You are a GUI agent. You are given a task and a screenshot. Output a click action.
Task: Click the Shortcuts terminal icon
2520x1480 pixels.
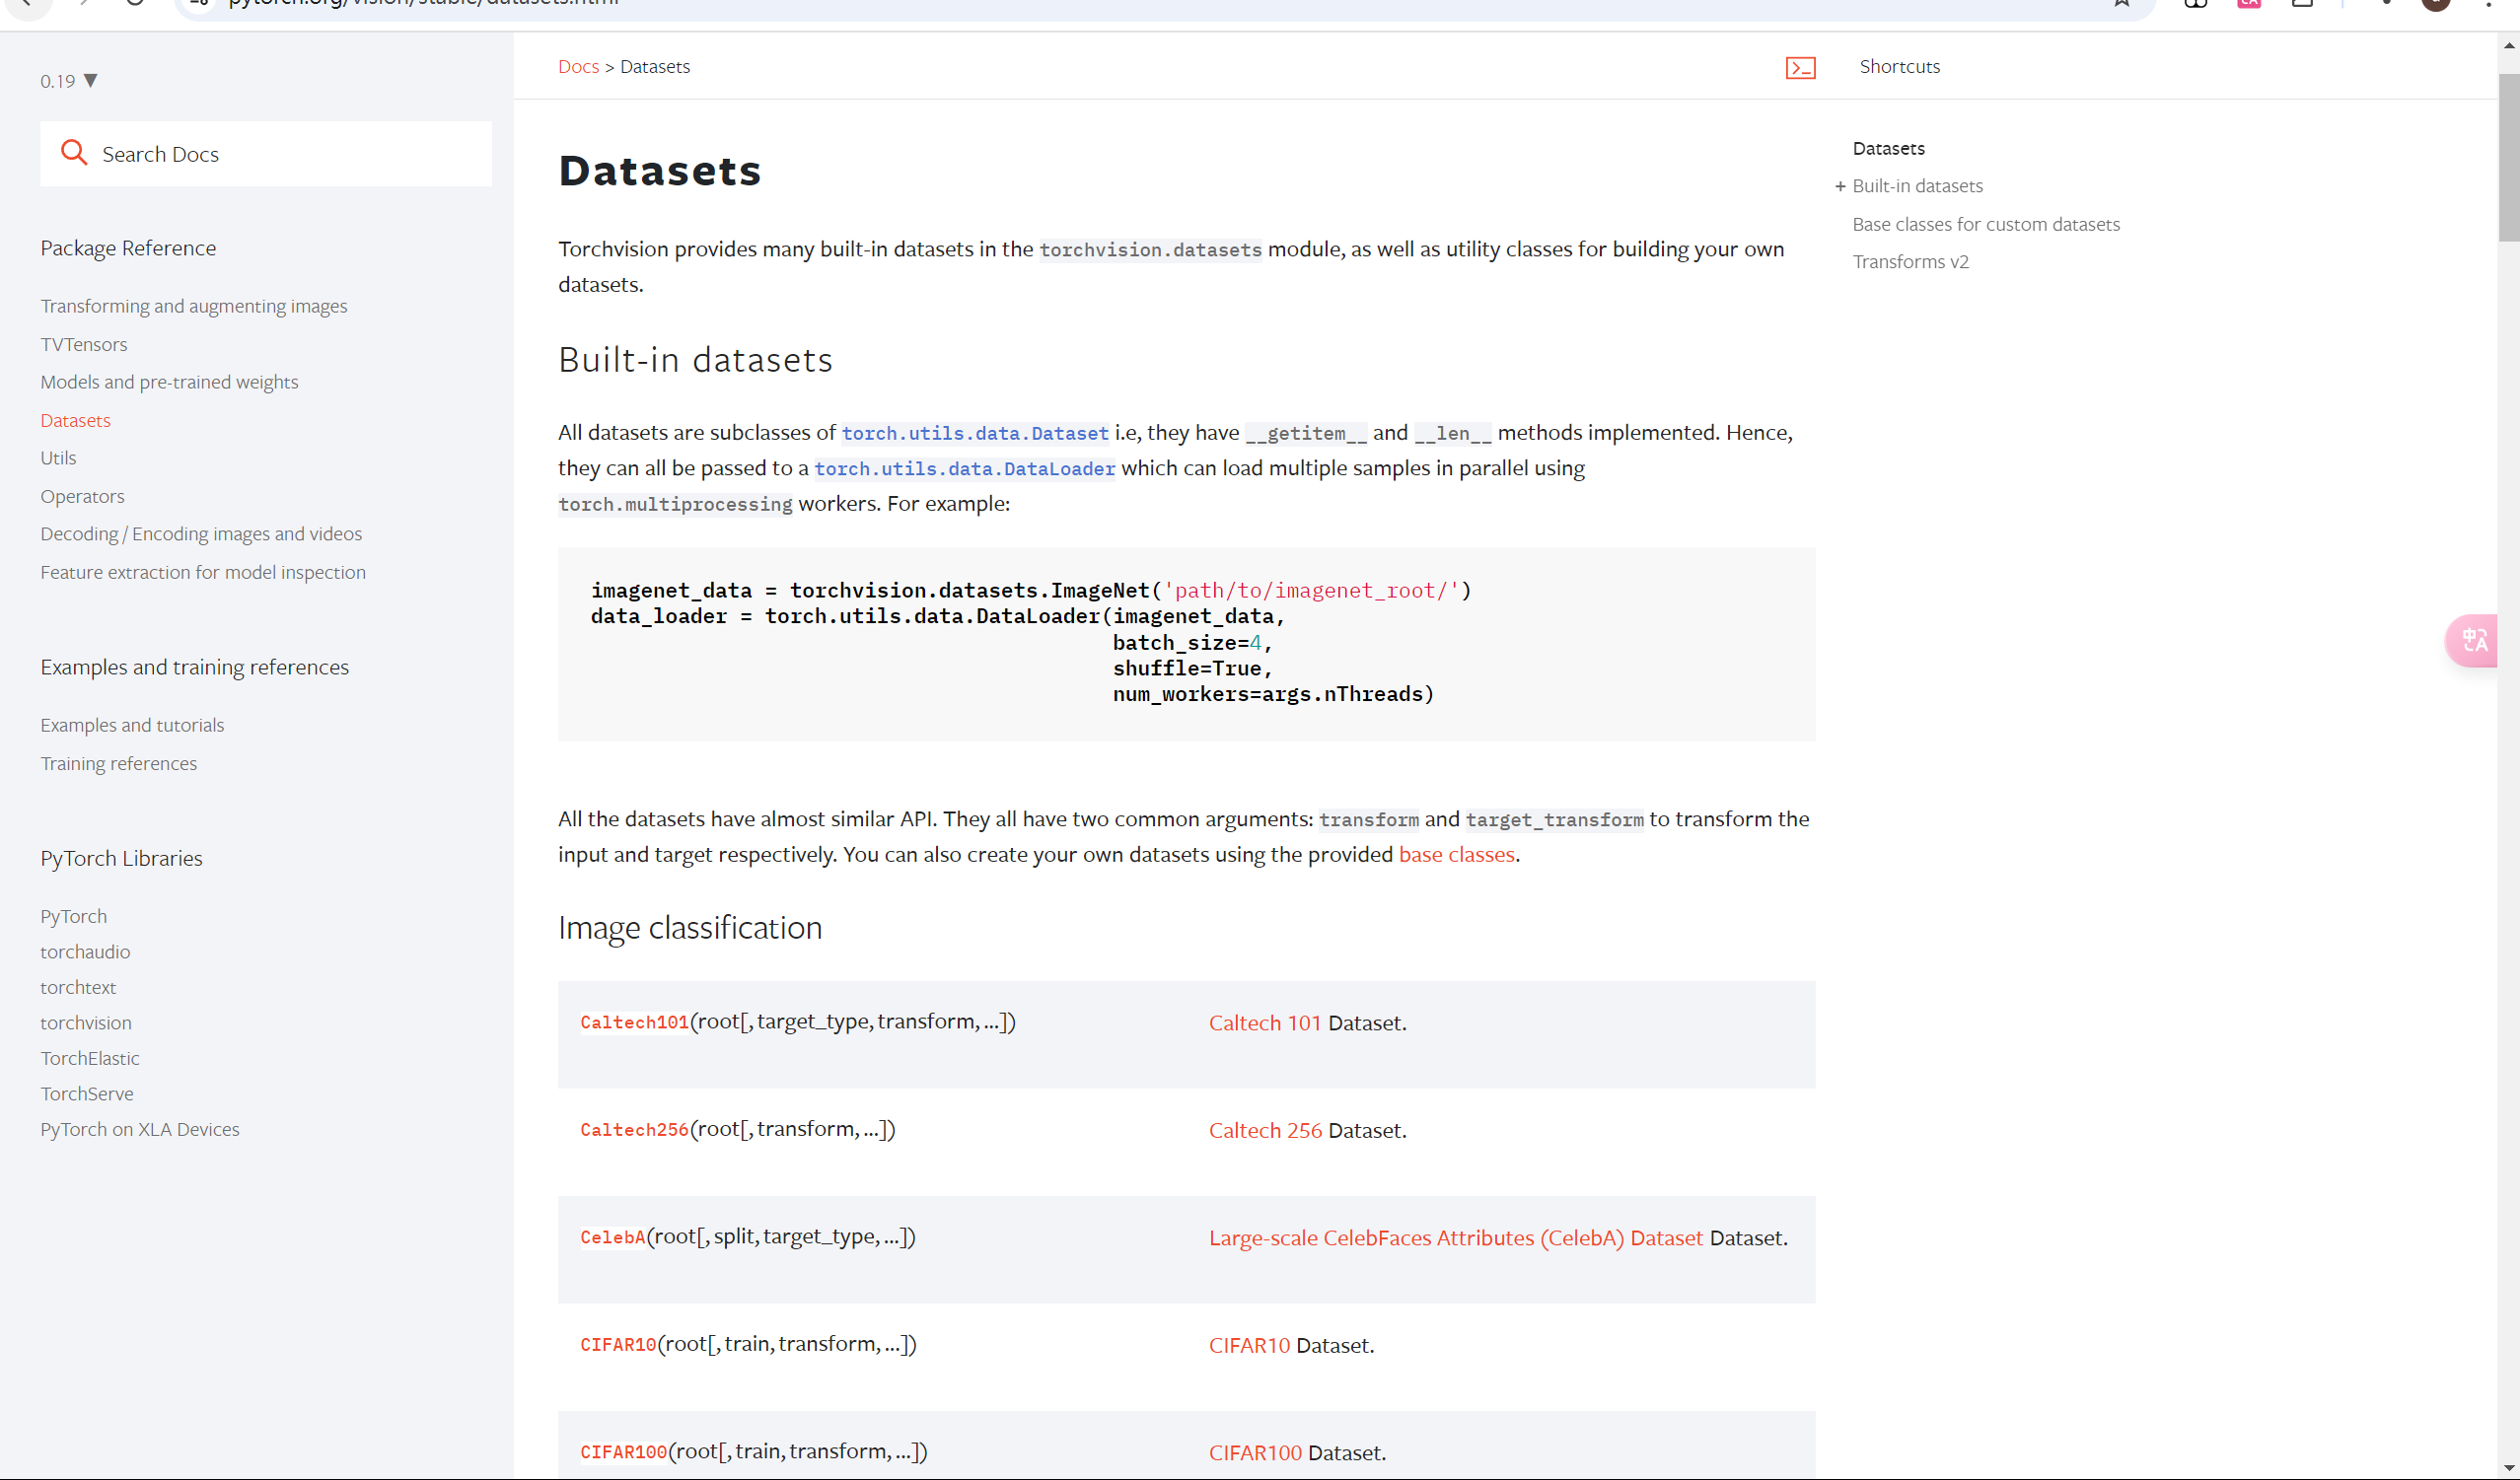tap(1800, 67)
